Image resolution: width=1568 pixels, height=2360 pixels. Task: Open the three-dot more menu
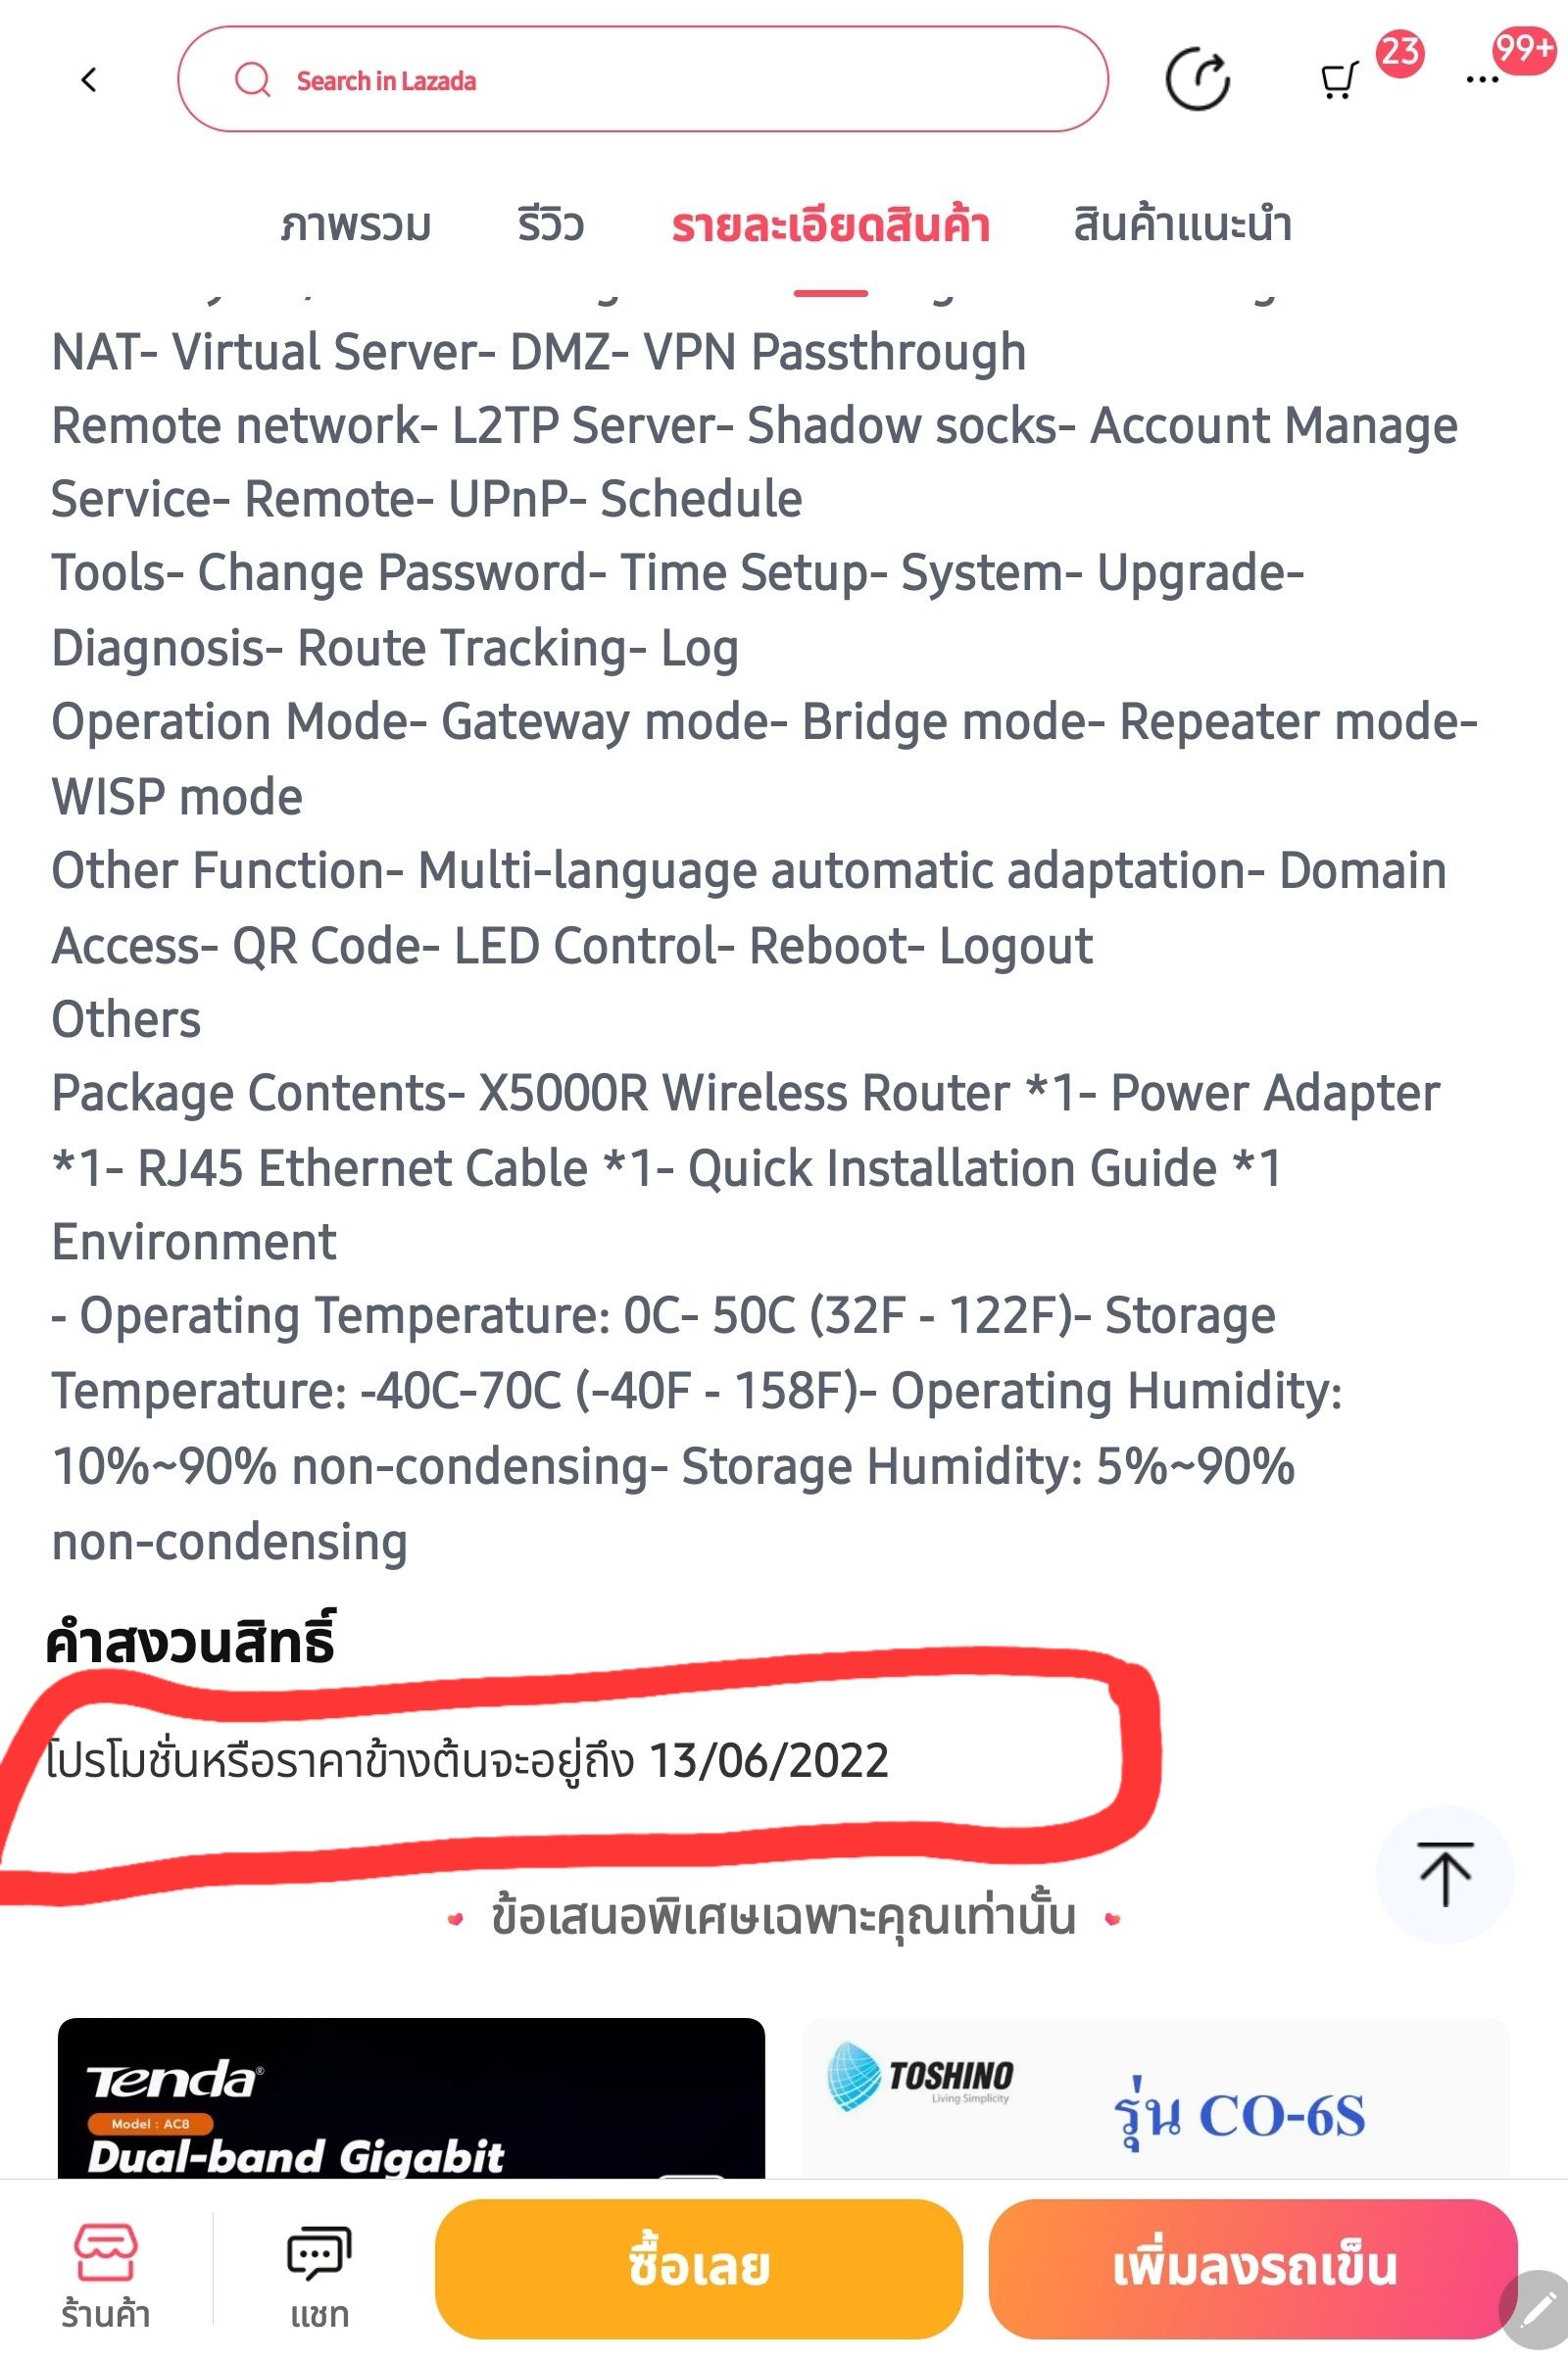click(x=1481, y=80)
